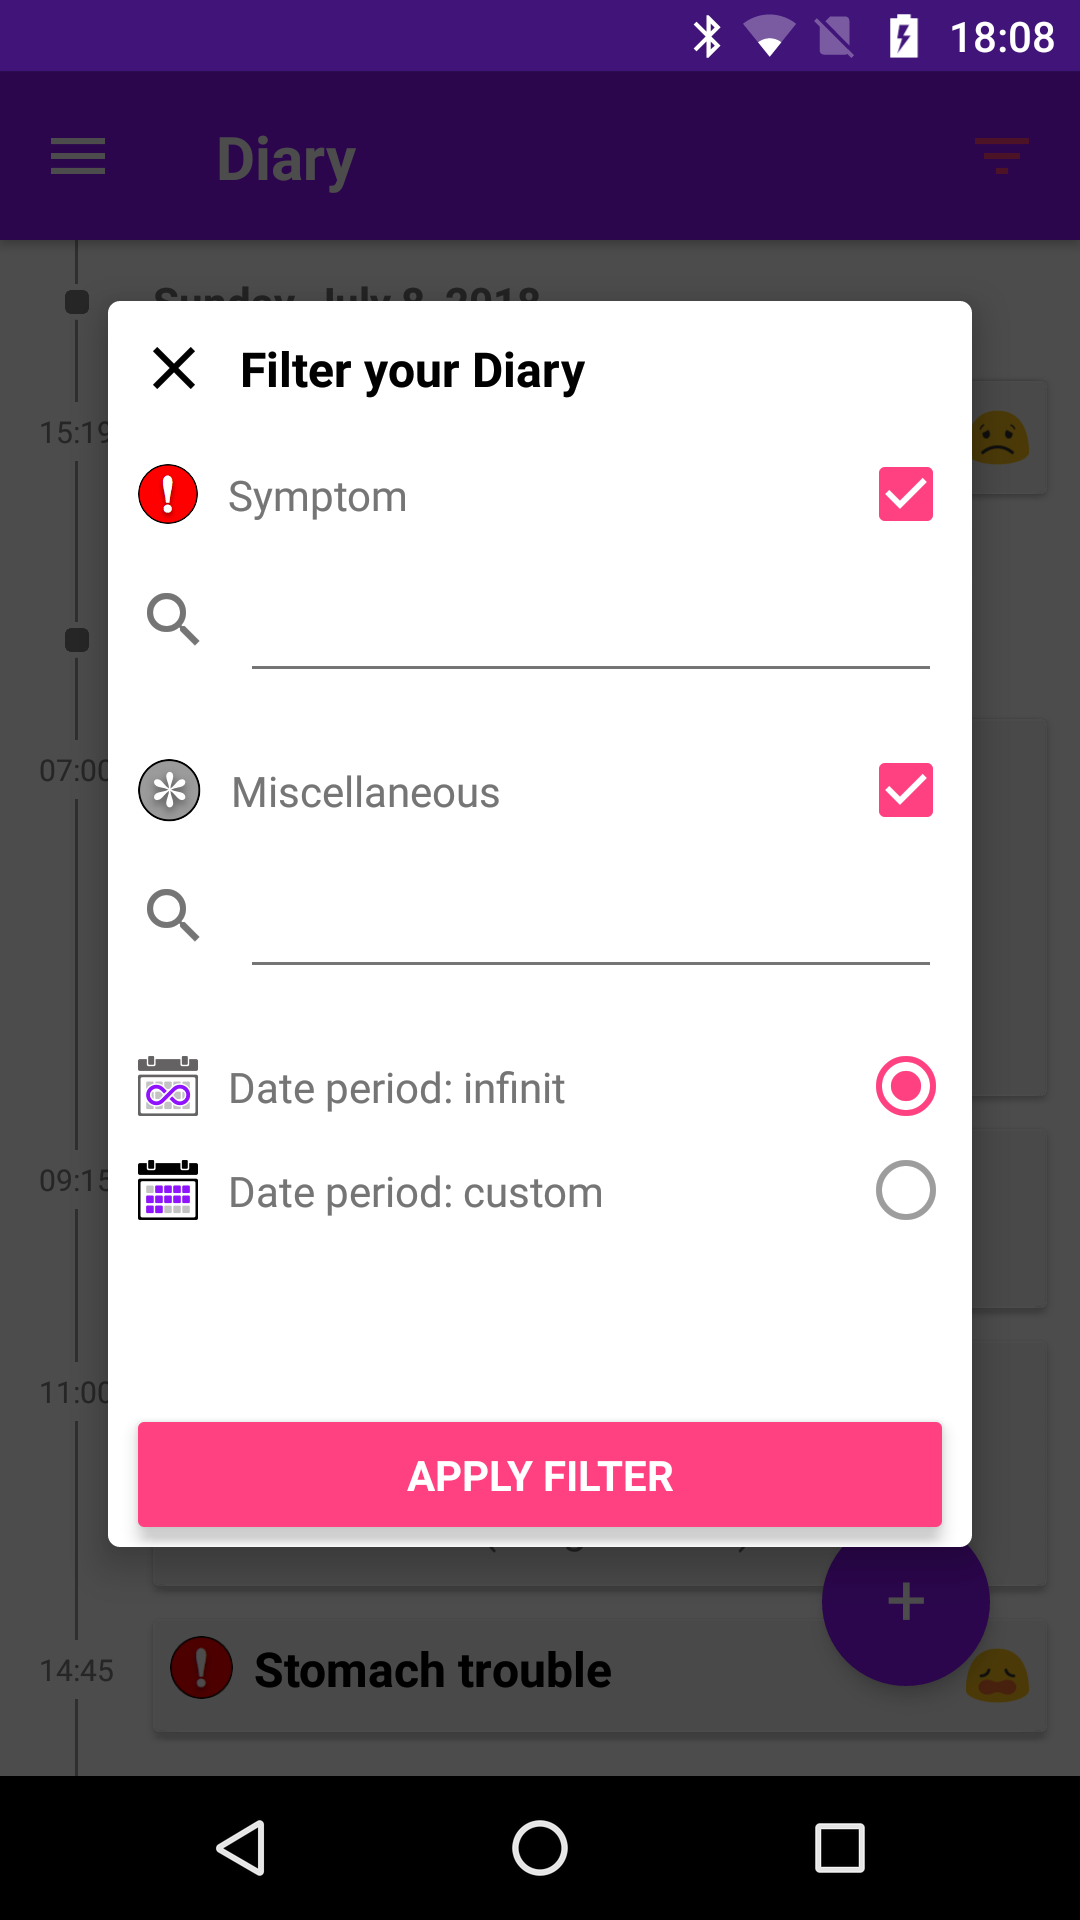Close the Filter your Diary dialog

point(174,368)
